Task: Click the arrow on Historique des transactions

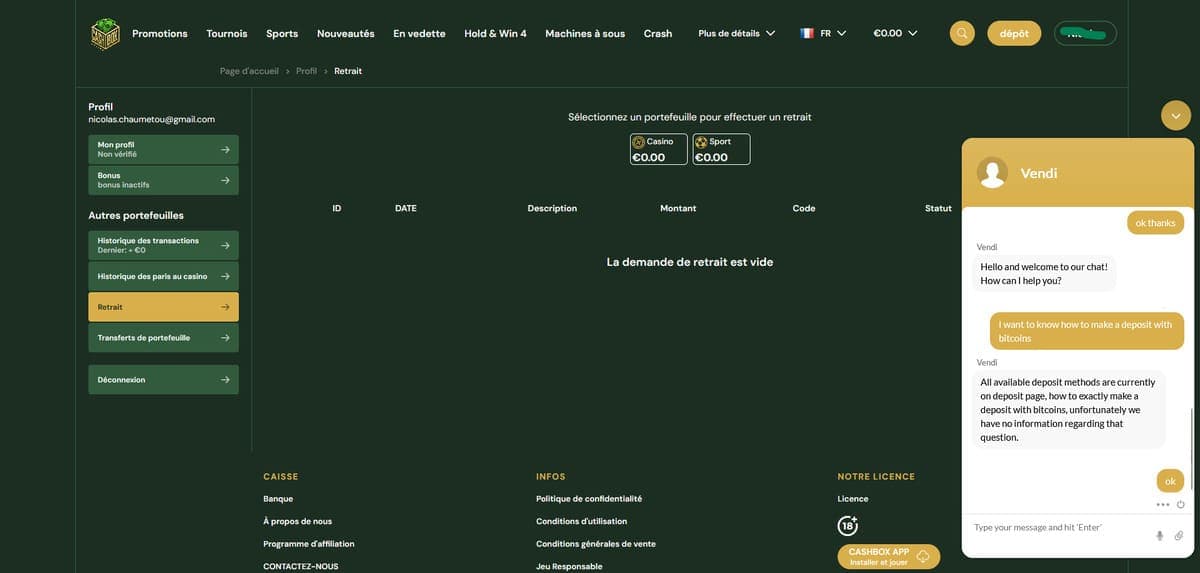Action: (225, 245)
